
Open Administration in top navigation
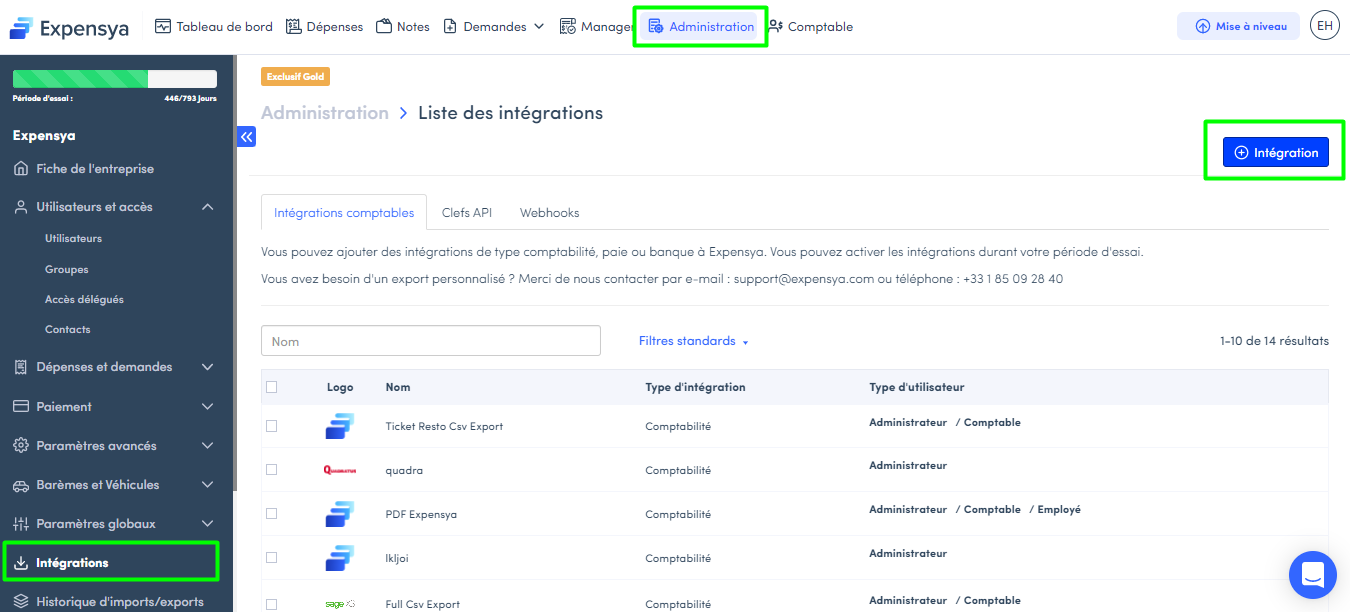(701, 27)
